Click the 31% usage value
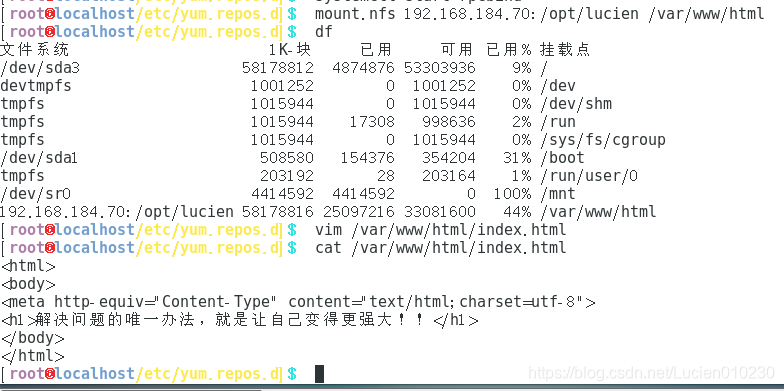This screenshot has height=391, width=784. pyautogui.click(x=517, y=158)
